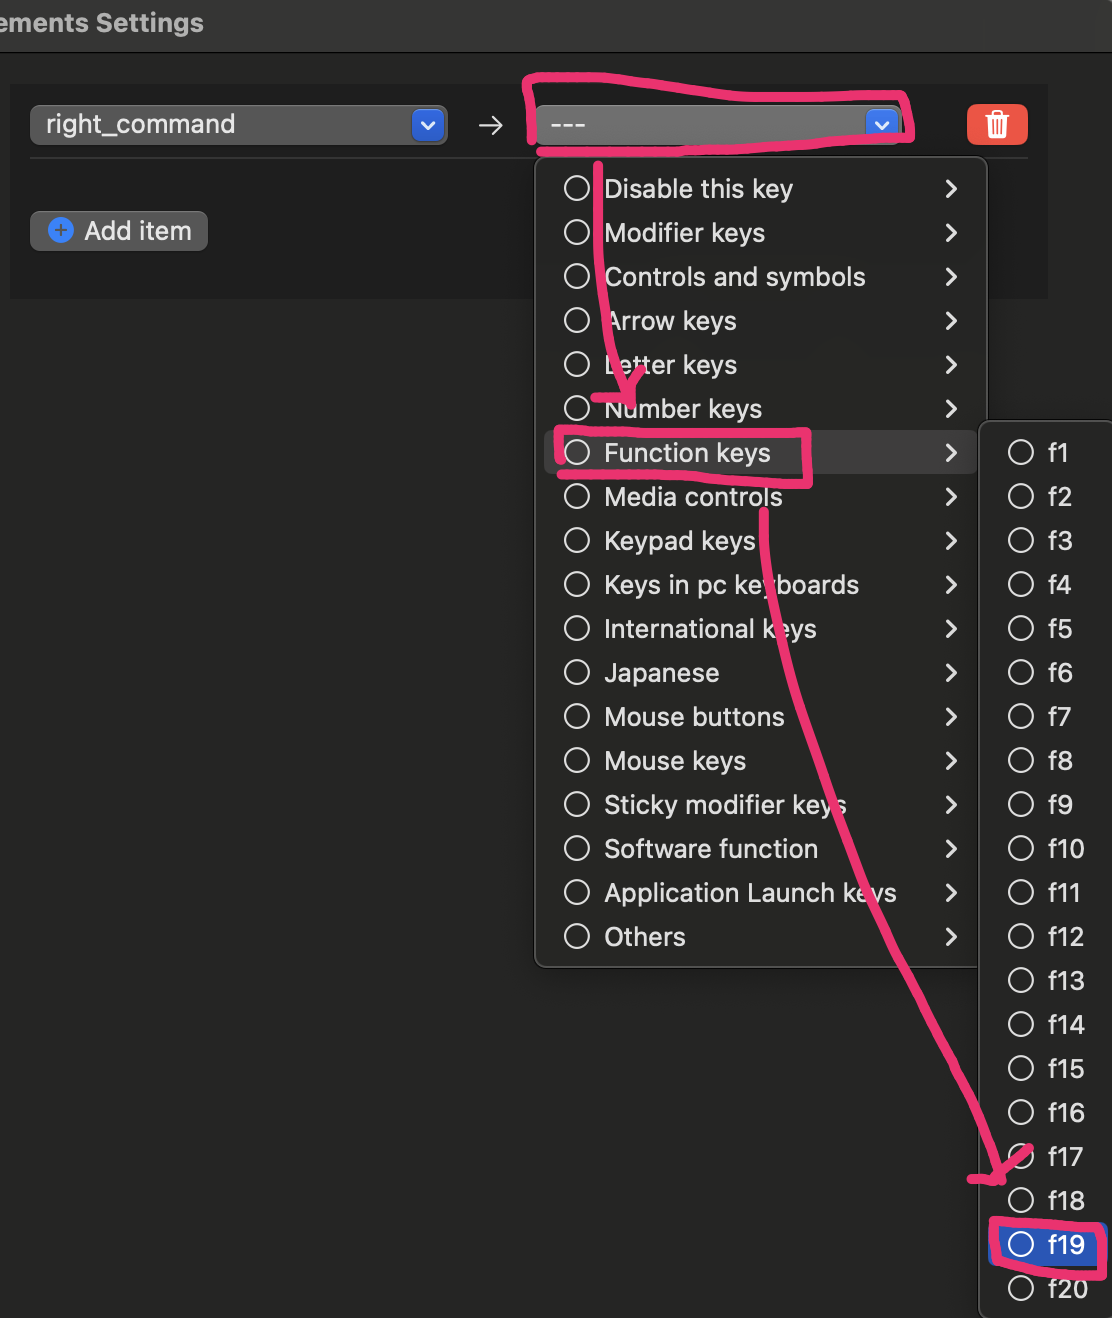Open the Japanese menu entry
The height and width of the screenshot is (1318, 1112).
pyautogui.click(x=761, y=673)
